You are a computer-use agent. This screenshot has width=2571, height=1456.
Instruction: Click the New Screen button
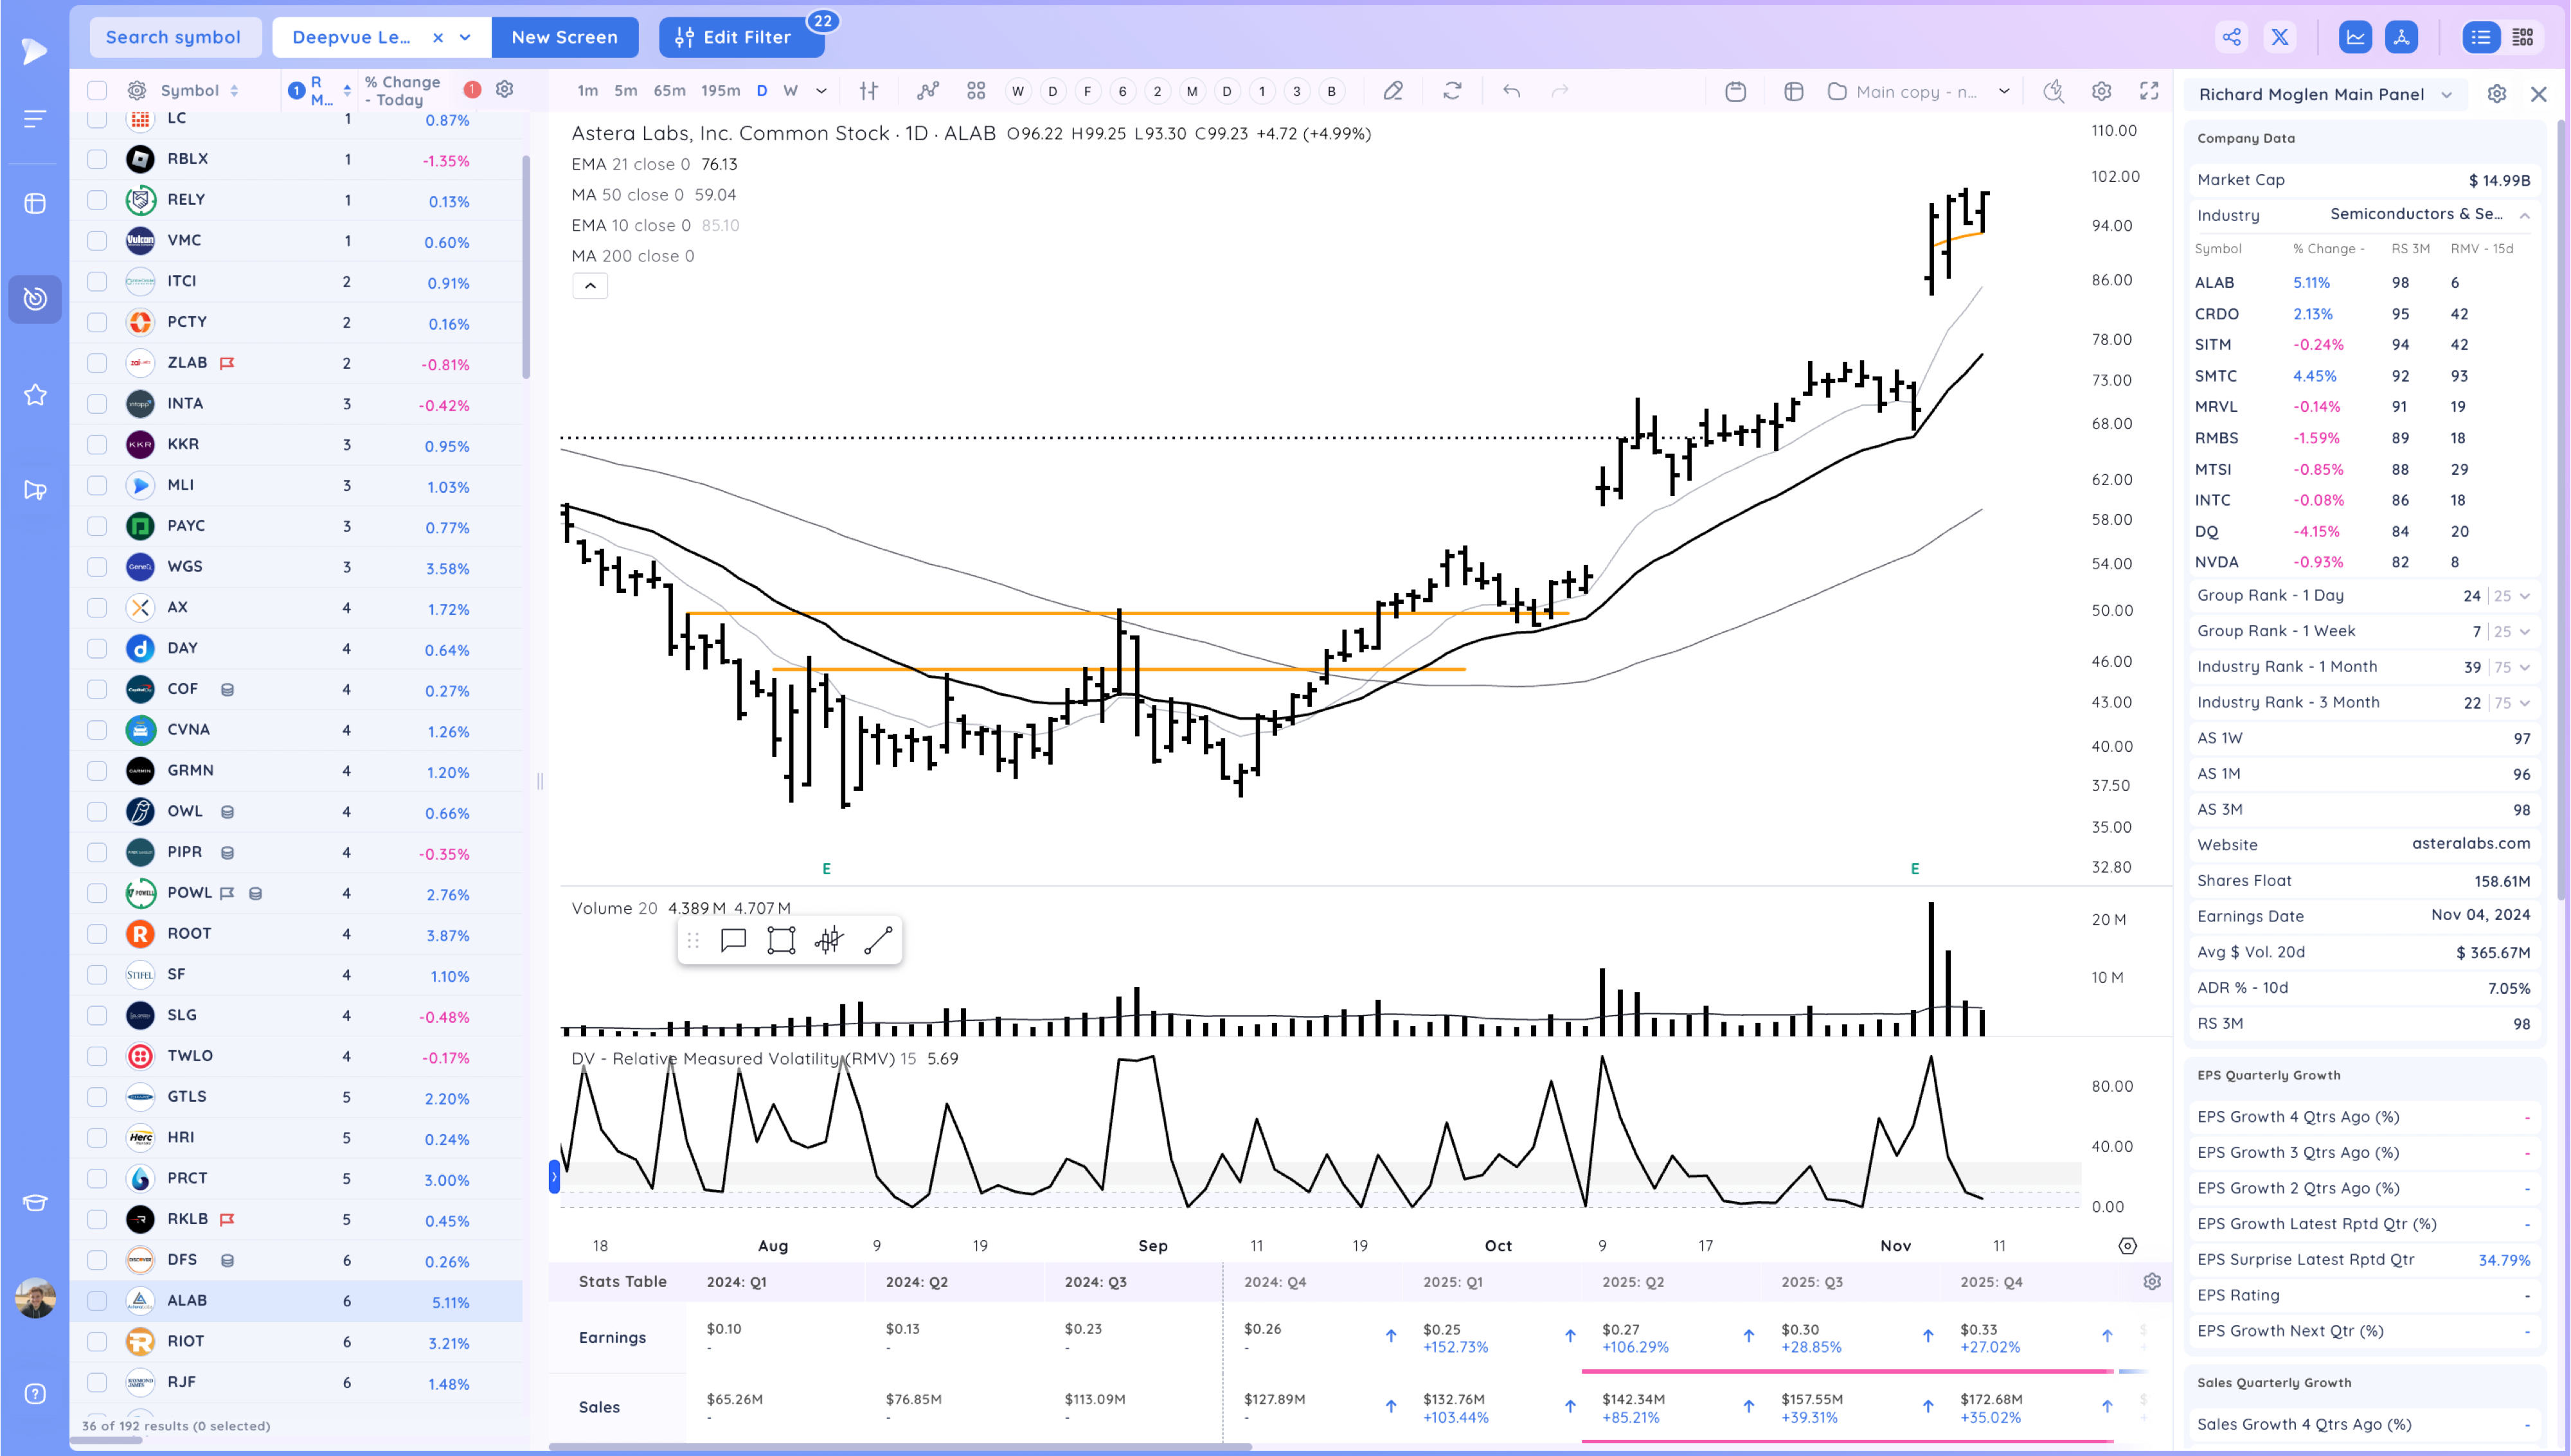tap(564, 37)
